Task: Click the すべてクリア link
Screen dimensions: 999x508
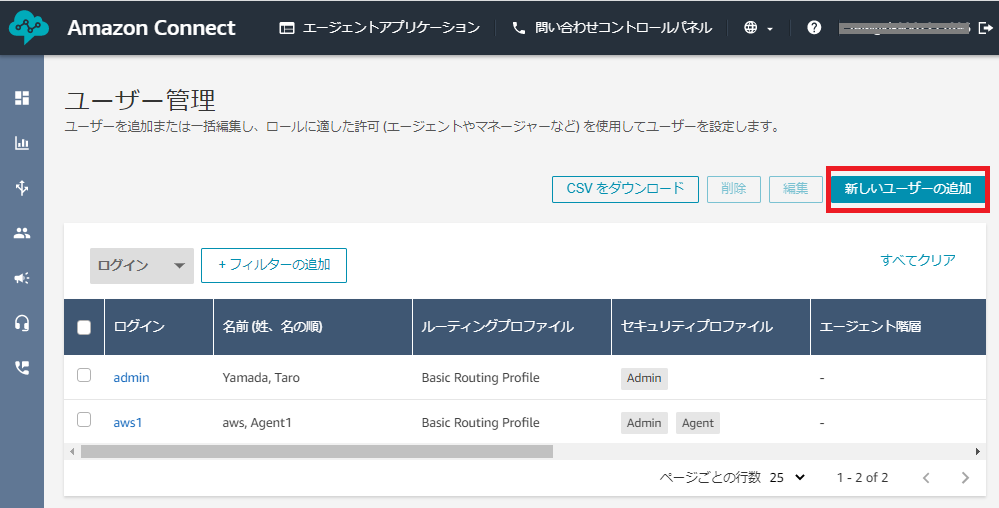Action: (917, 260)
